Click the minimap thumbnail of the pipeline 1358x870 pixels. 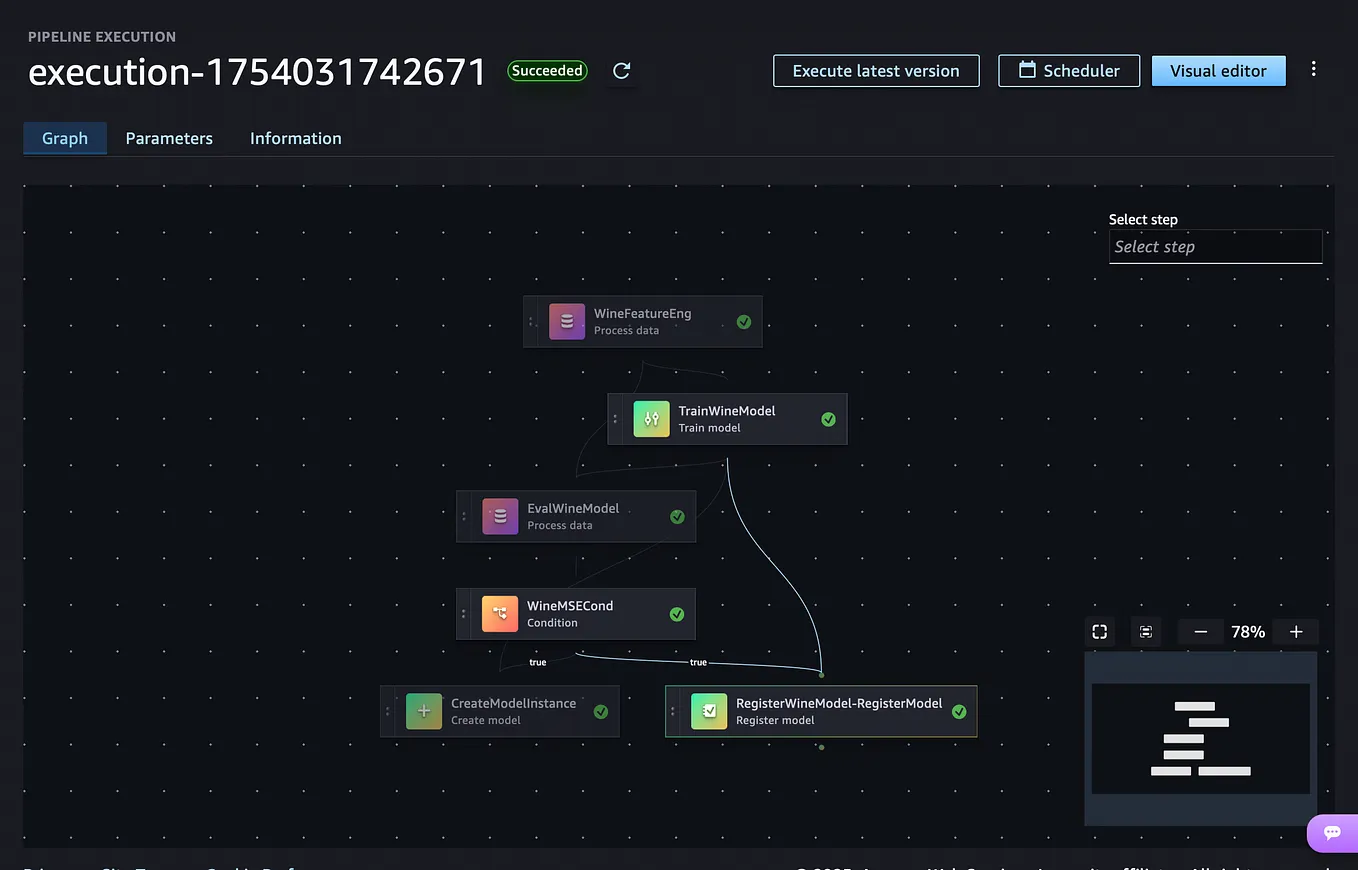[1200, 739]
